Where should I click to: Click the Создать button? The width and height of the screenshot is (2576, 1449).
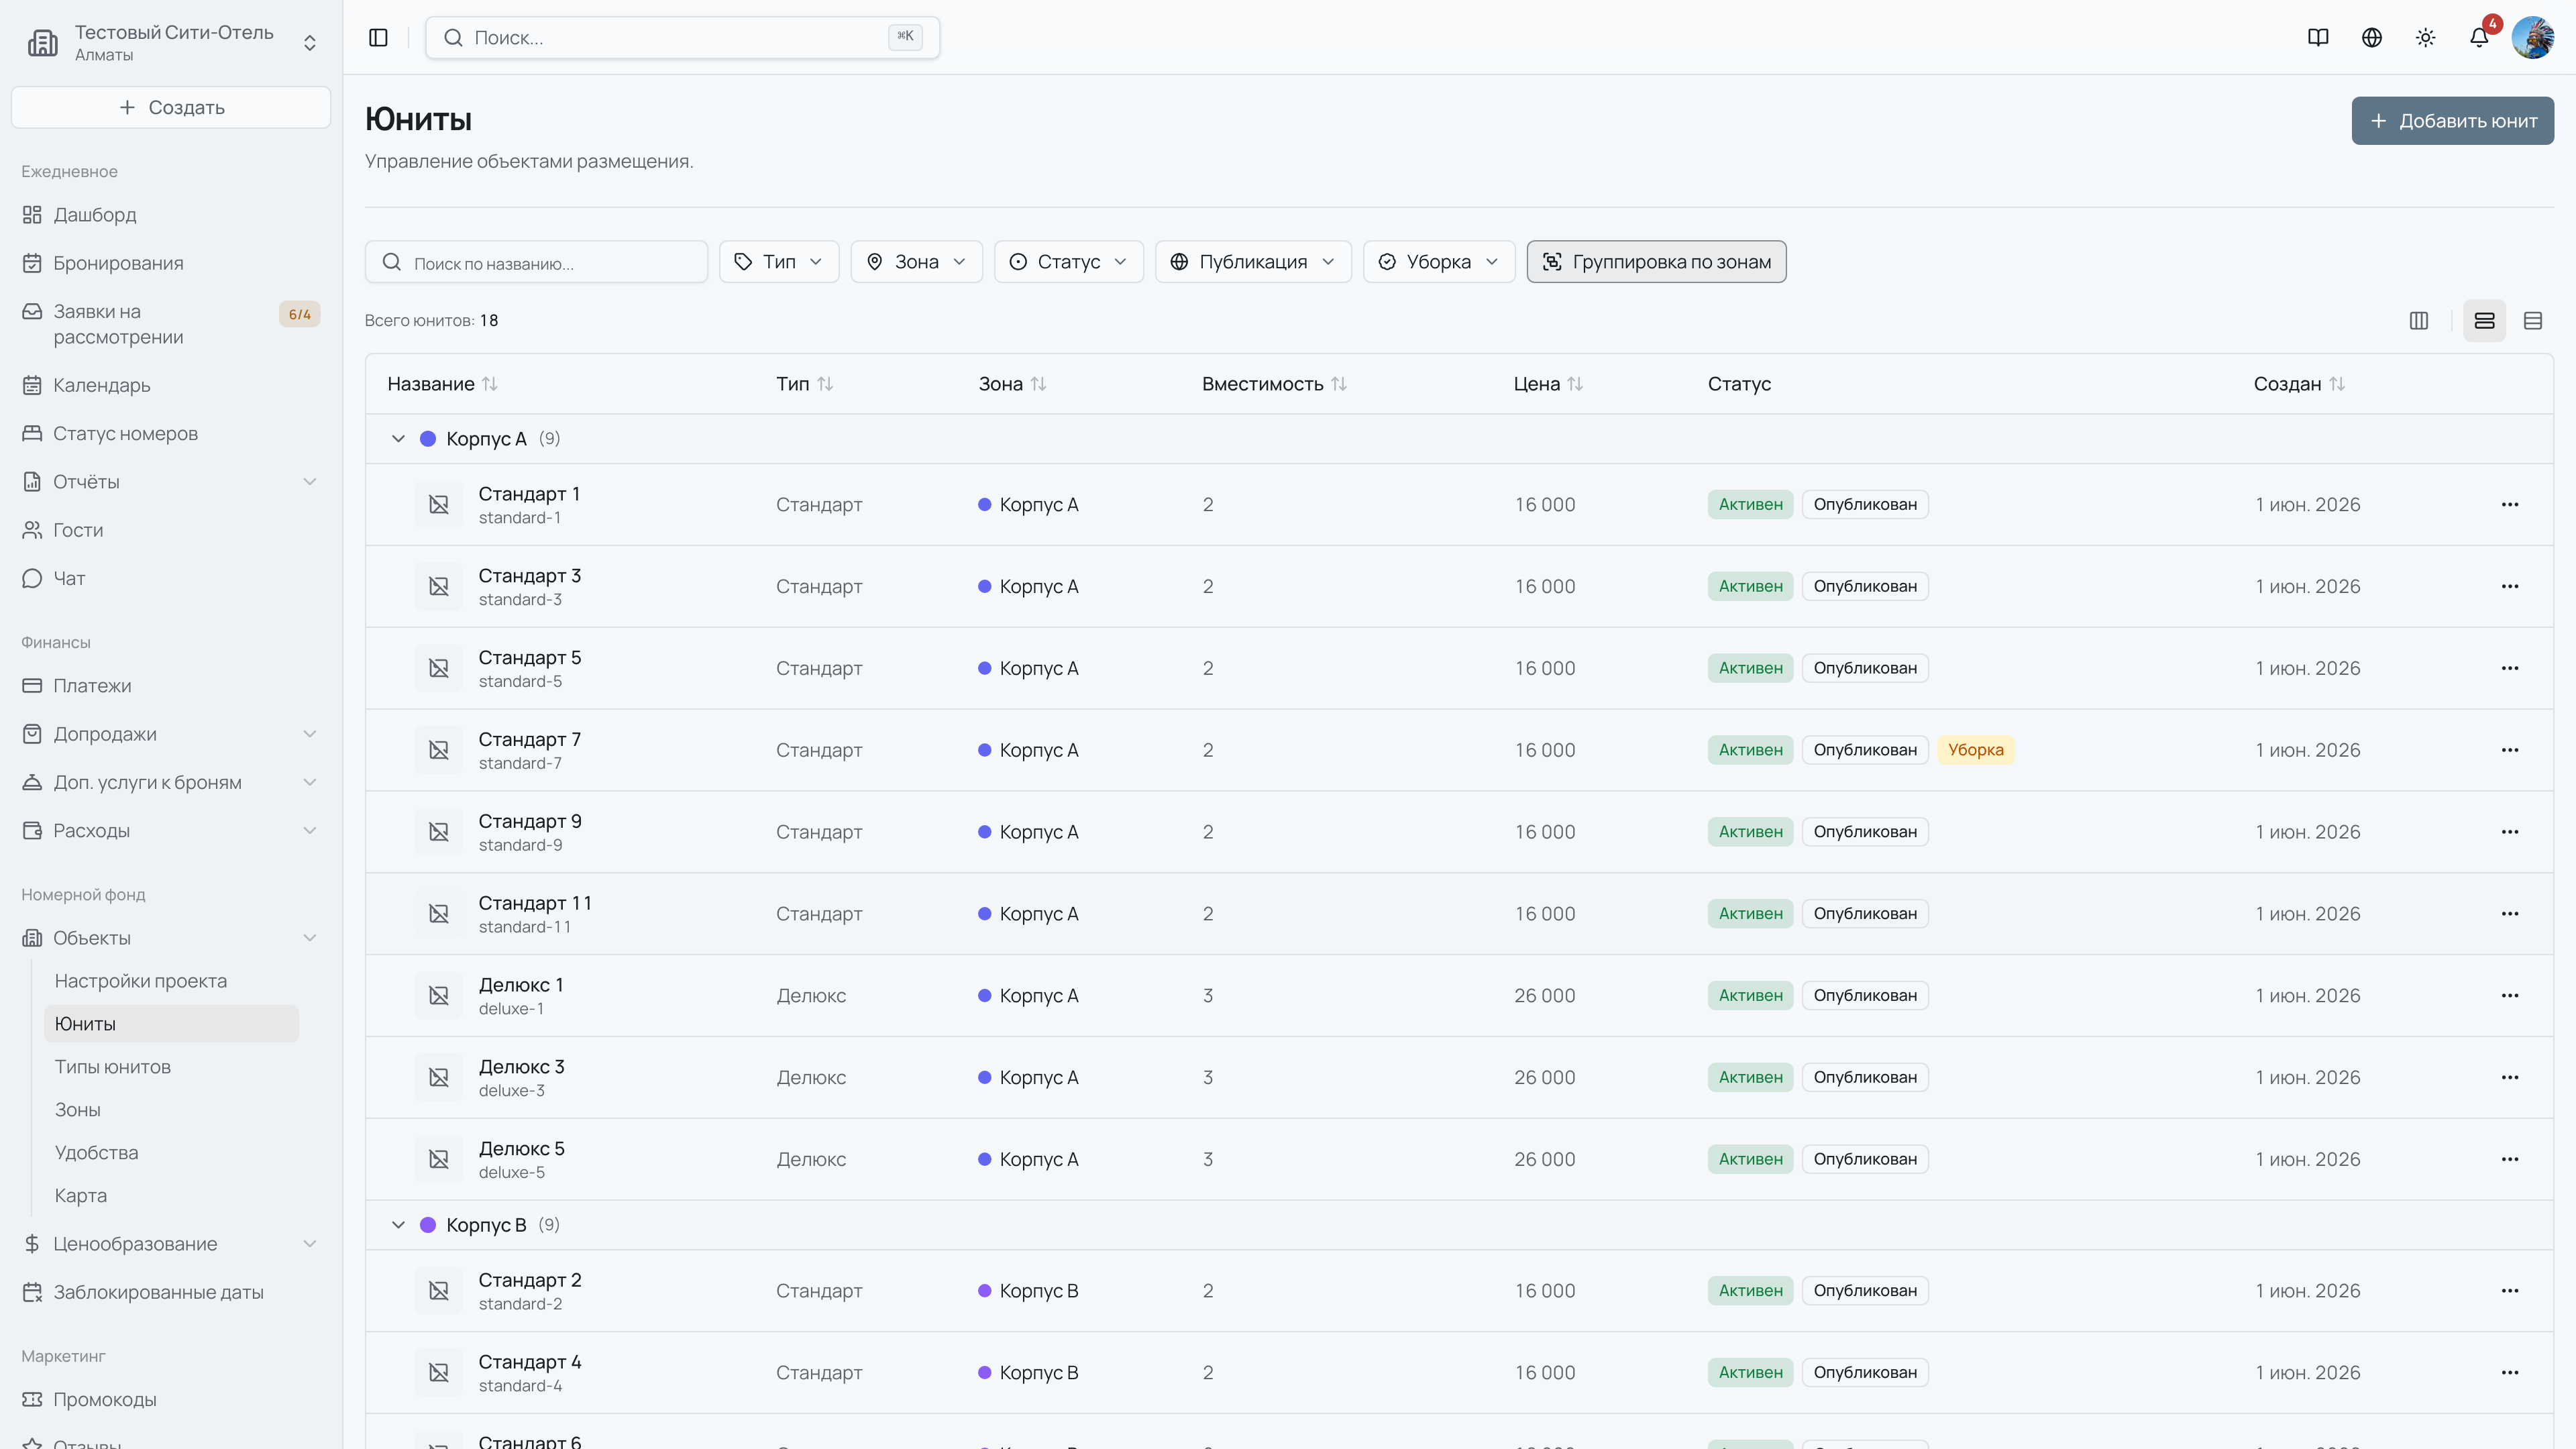point(171,107)
